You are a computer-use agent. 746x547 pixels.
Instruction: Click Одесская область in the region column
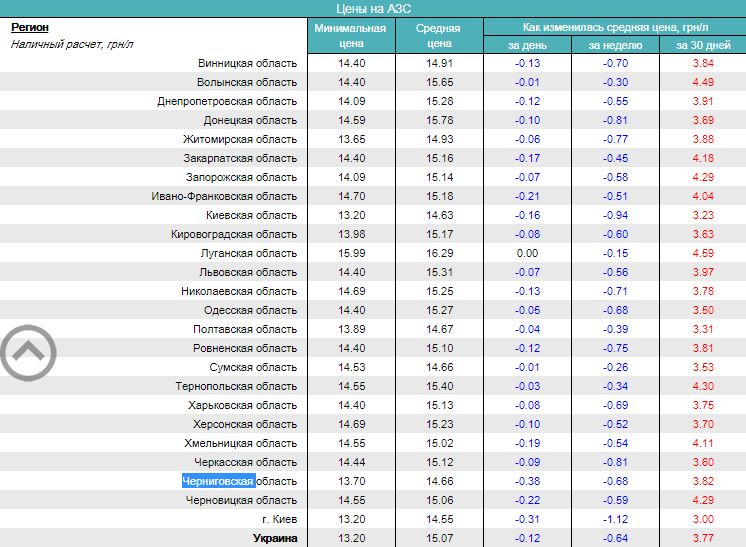click(x=250, y=311)
